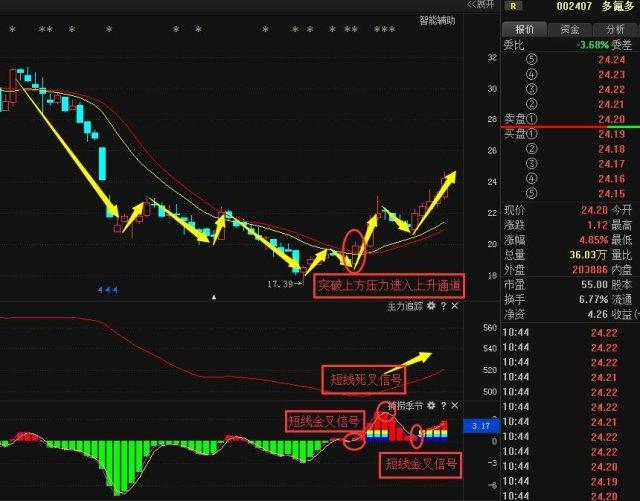Click the 17.39 low price label
The height and width of the screenshot is (501, 640).
click(x=281, y=285)
